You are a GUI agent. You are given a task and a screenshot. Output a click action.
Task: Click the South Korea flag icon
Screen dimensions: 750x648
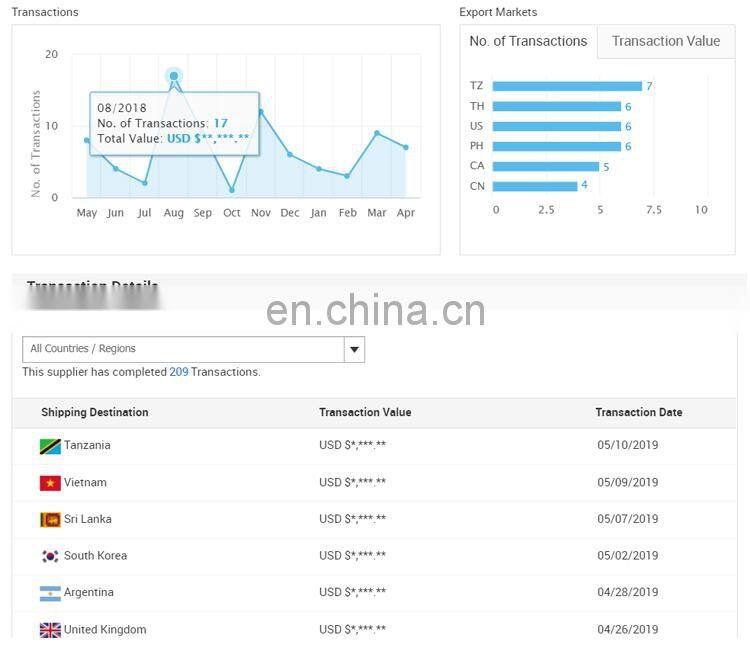(x=50, y=556)
